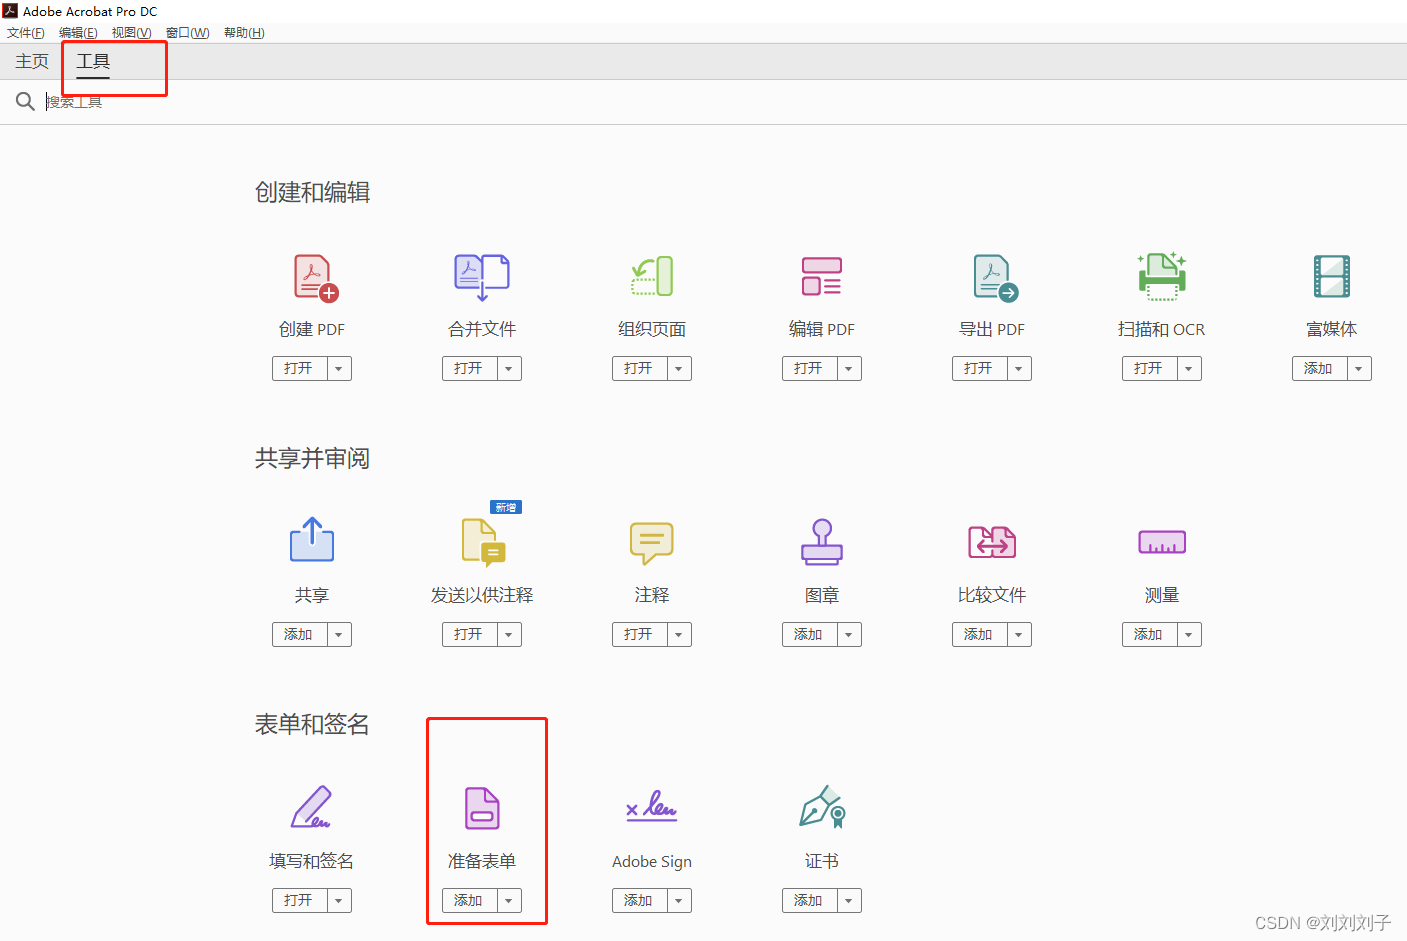This screenshot has height=941, width=1407.
Task: Select the Export PDF (导出 PDF) icon
Action: click(x=995, y=278)
